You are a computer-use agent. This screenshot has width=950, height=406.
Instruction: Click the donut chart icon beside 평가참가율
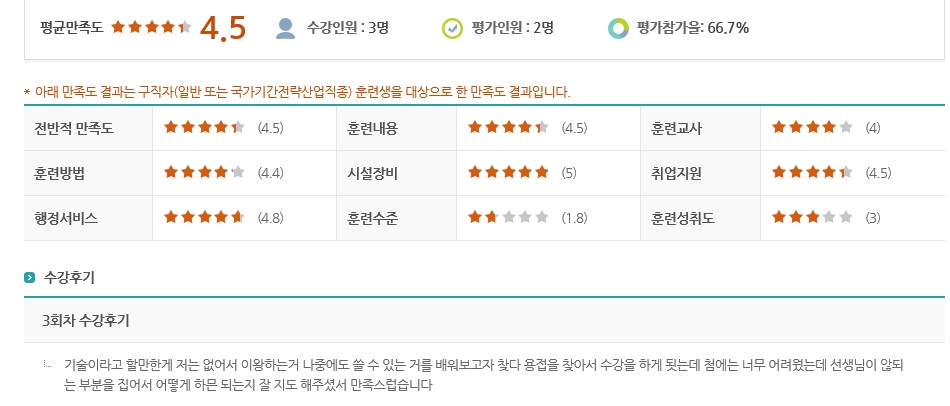coord(618,28)
